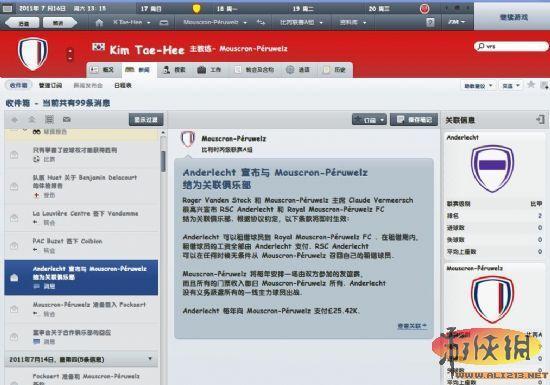550x385 pixels.
Task: Click the Anderlecht crest in related info panel
Action: pos(492,169)
